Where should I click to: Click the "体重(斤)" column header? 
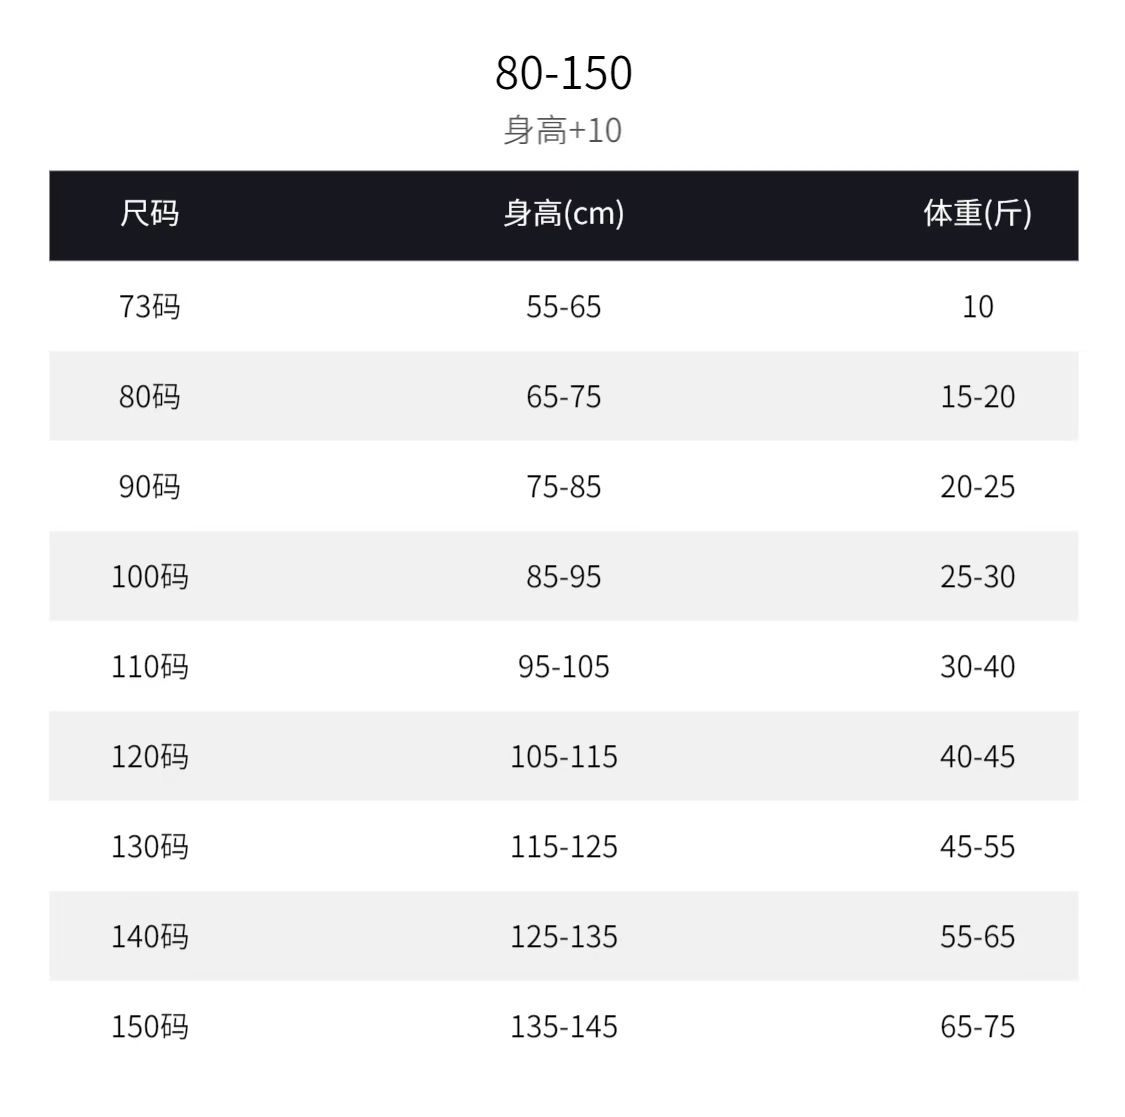coord(977,213)
